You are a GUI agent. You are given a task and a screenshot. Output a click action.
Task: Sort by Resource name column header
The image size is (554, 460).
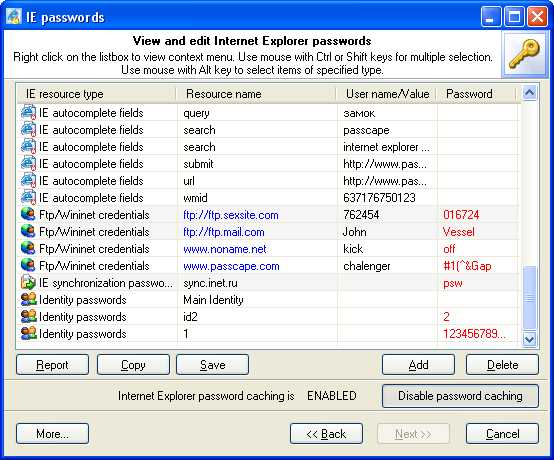click(x=256, y=94)
